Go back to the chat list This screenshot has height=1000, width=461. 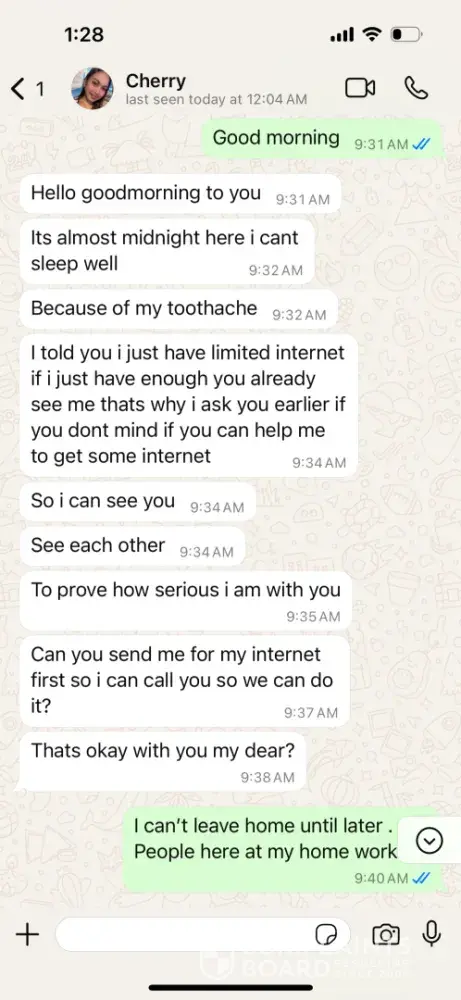27,89
